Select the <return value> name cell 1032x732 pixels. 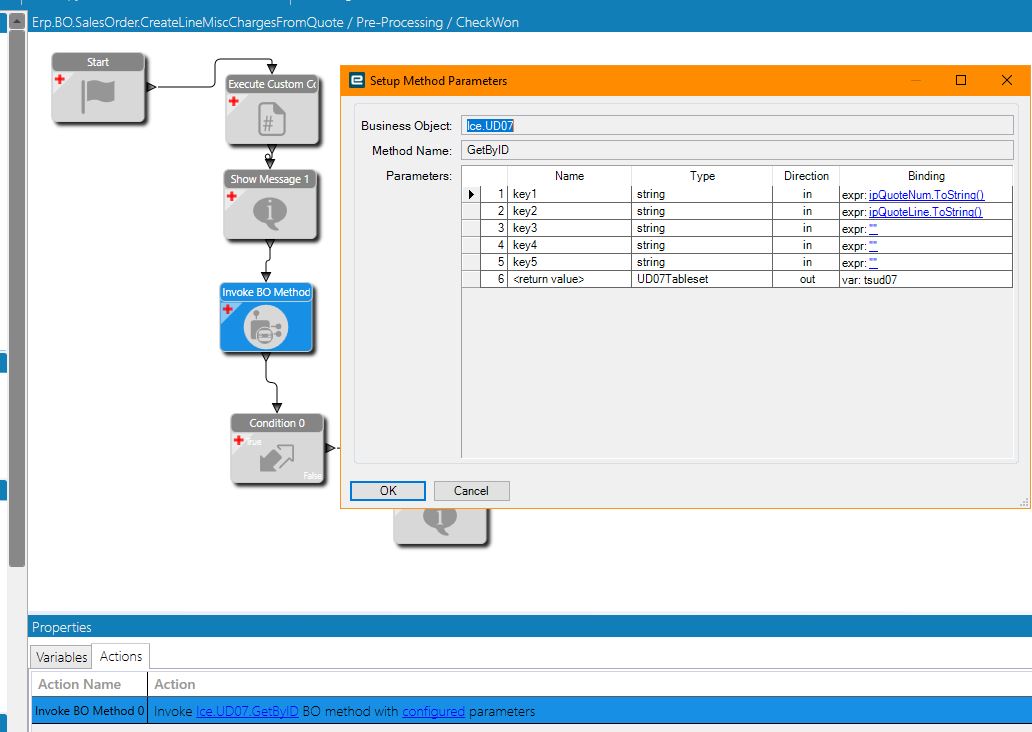click(x=569, y=279)
